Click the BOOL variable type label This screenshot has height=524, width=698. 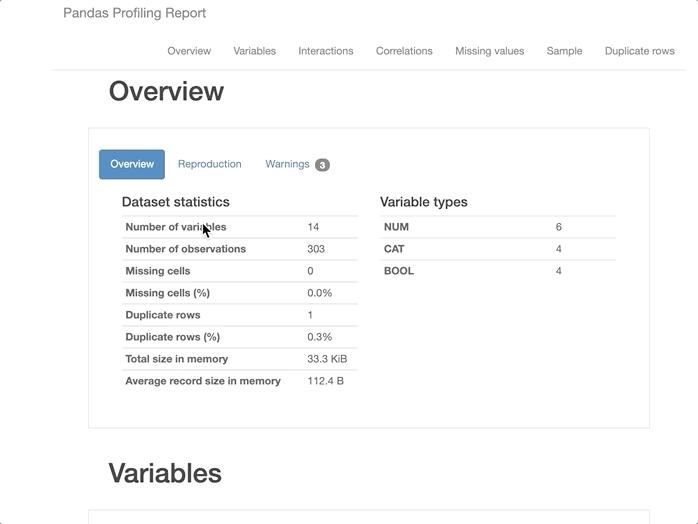399,271
